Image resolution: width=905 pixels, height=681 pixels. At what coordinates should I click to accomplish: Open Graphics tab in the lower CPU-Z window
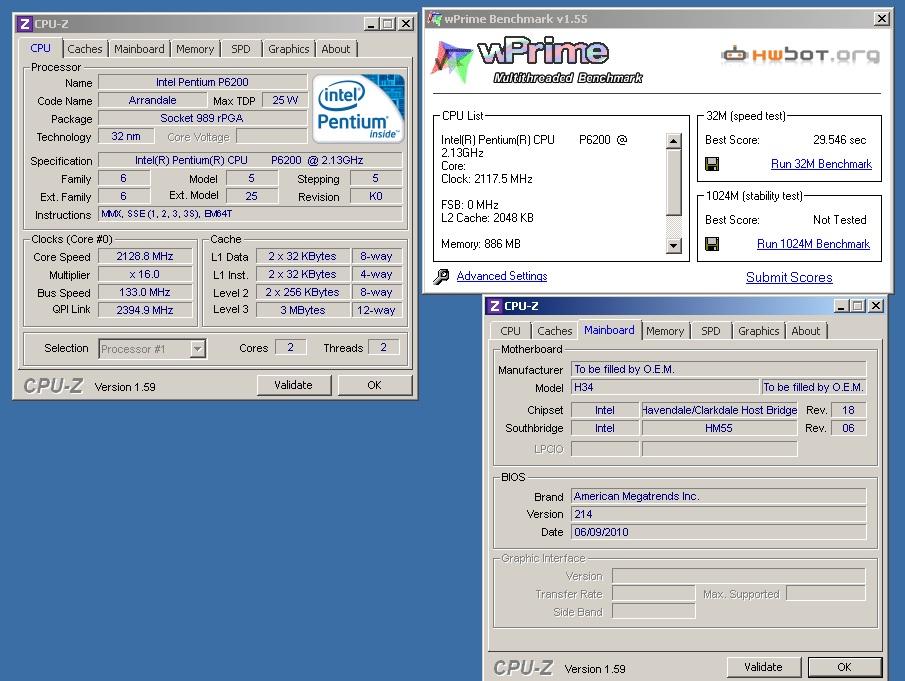[758, 331]
